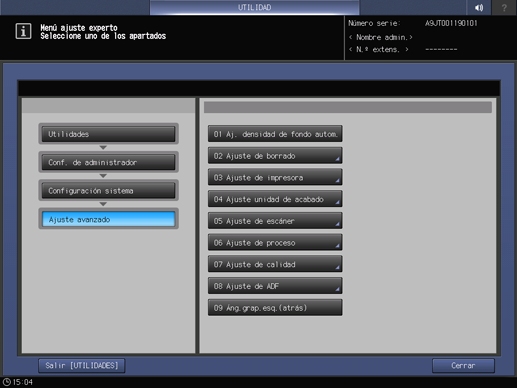Click the Menú ajuste experto heading
Viewport: 517px width, 388px height.
(x=79, y=28)
